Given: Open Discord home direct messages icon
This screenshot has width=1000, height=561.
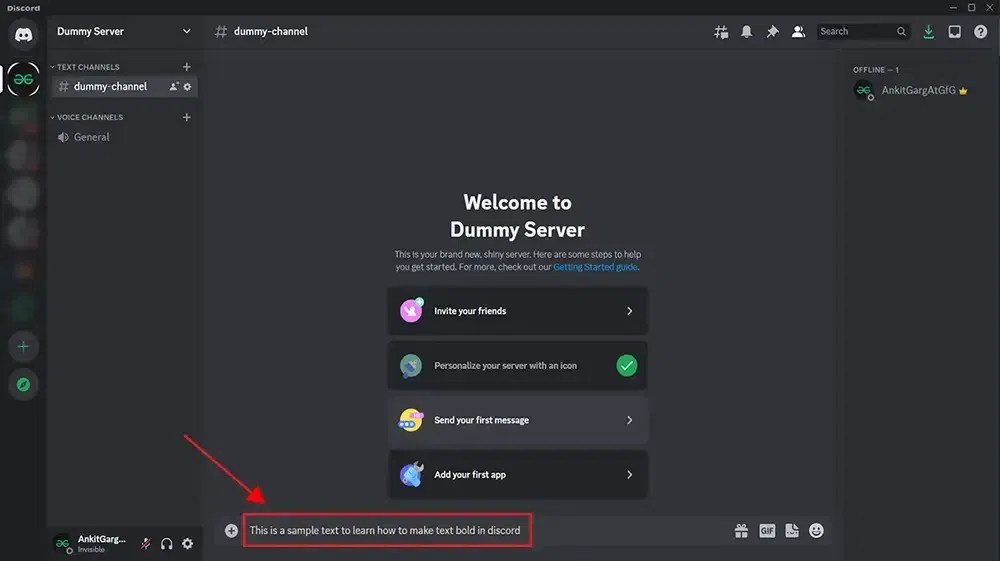Looking at the screenshot, I should (24, 34).
